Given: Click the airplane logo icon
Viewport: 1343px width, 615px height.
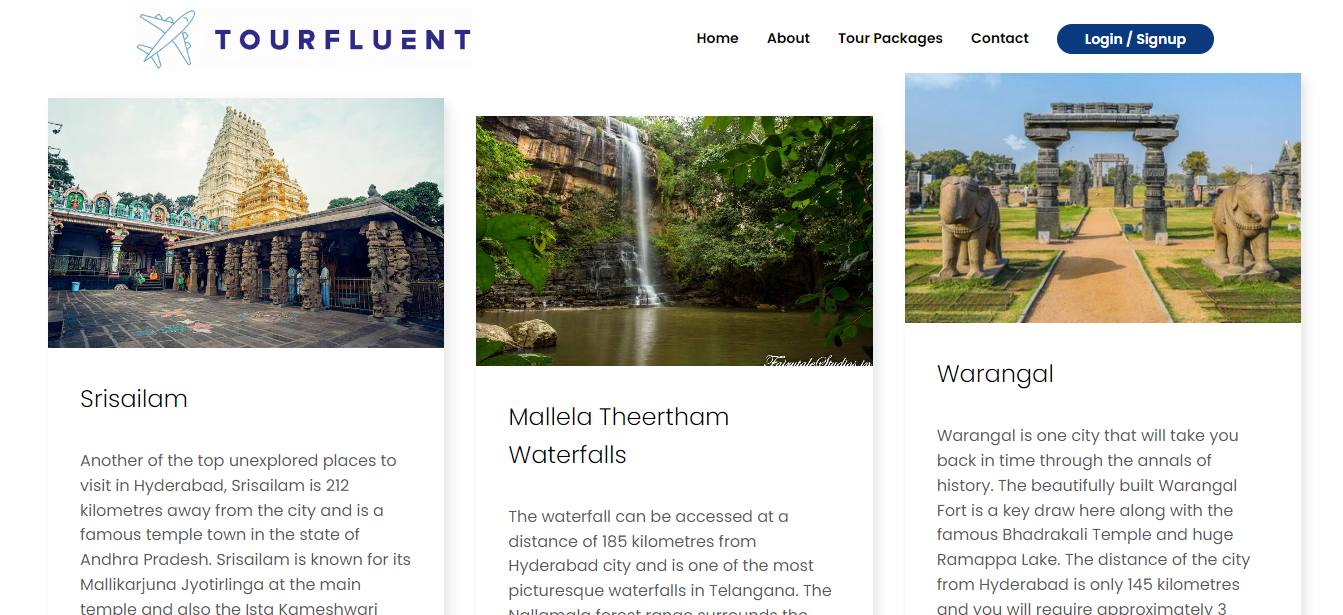Looking at the screenshot, I should point(166,39).
